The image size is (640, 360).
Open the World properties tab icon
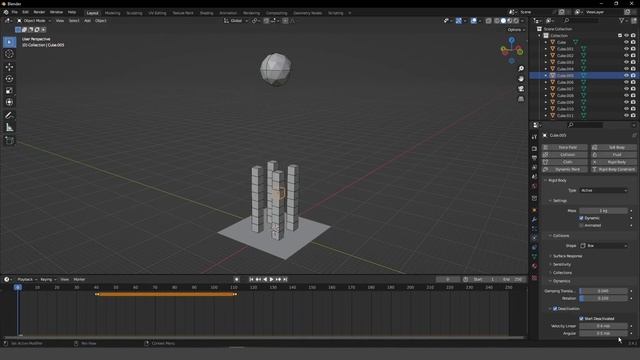pos(534,186)
